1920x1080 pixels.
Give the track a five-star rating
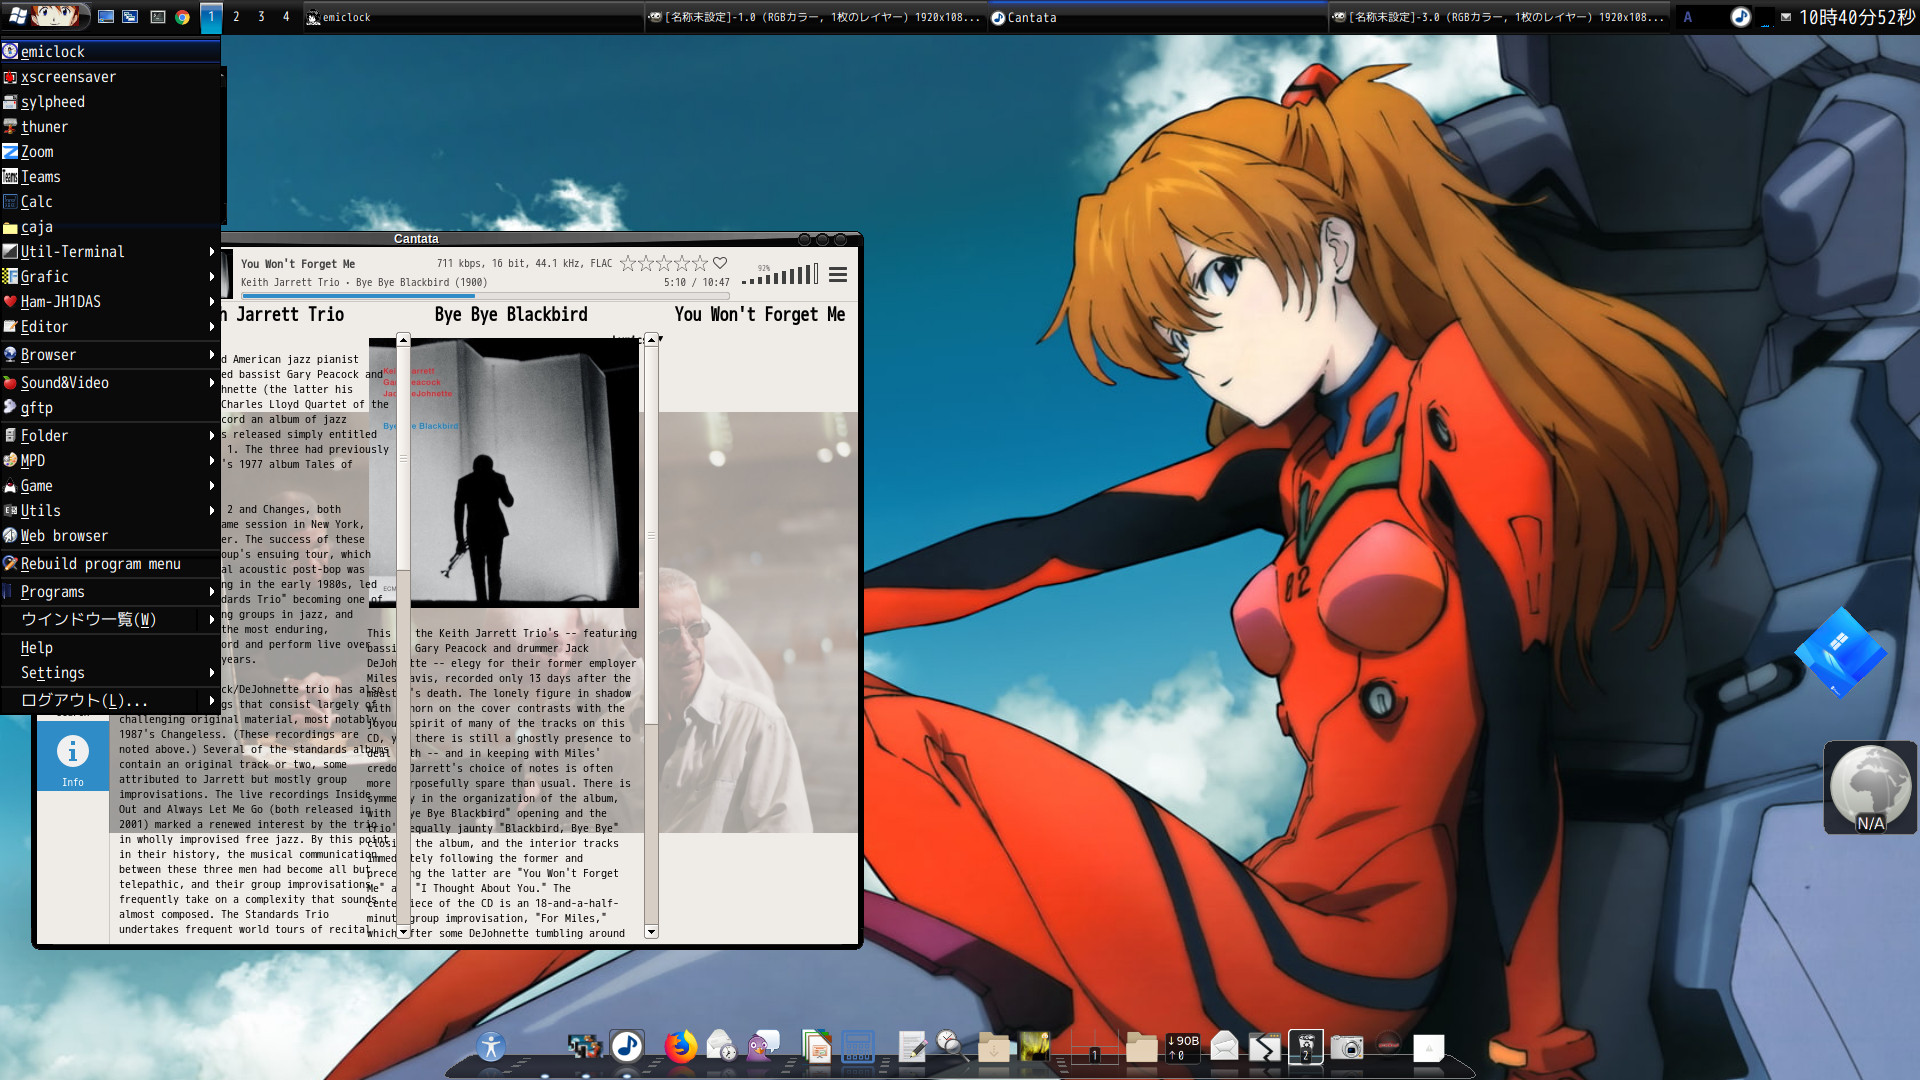point(699,263)
